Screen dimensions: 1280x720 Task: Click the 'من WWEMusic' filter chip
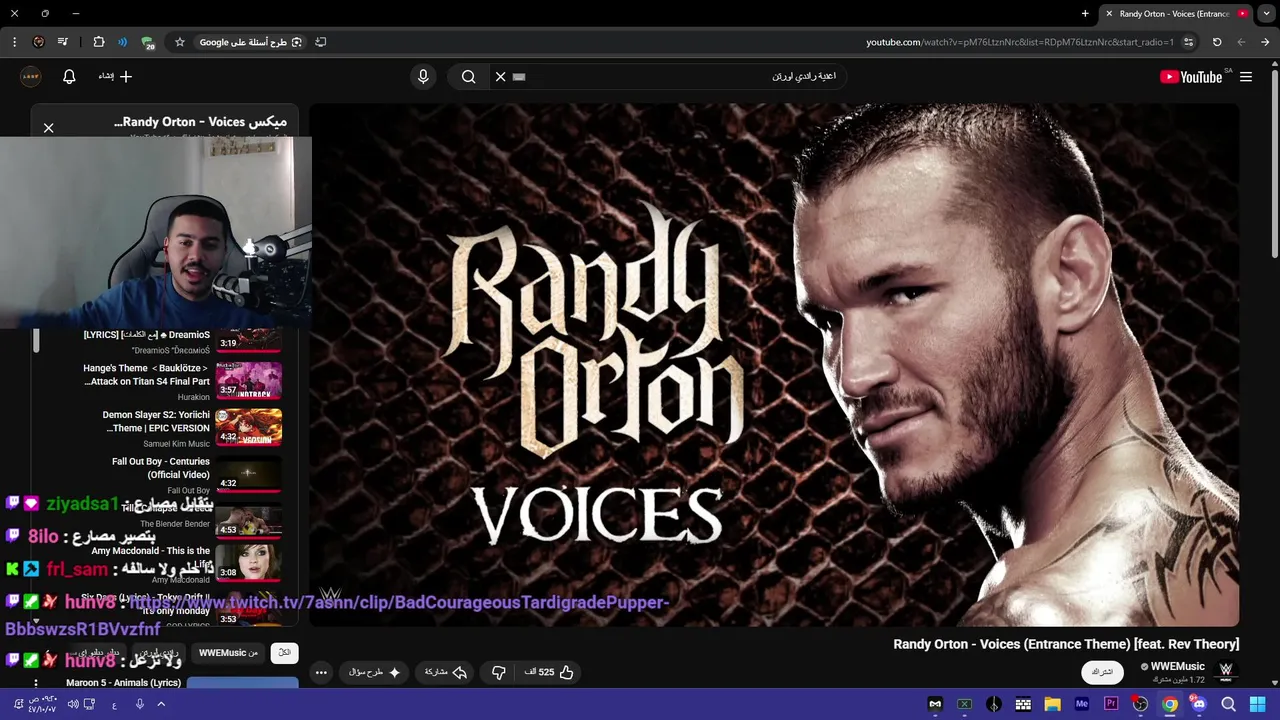[x=228, y=653]
